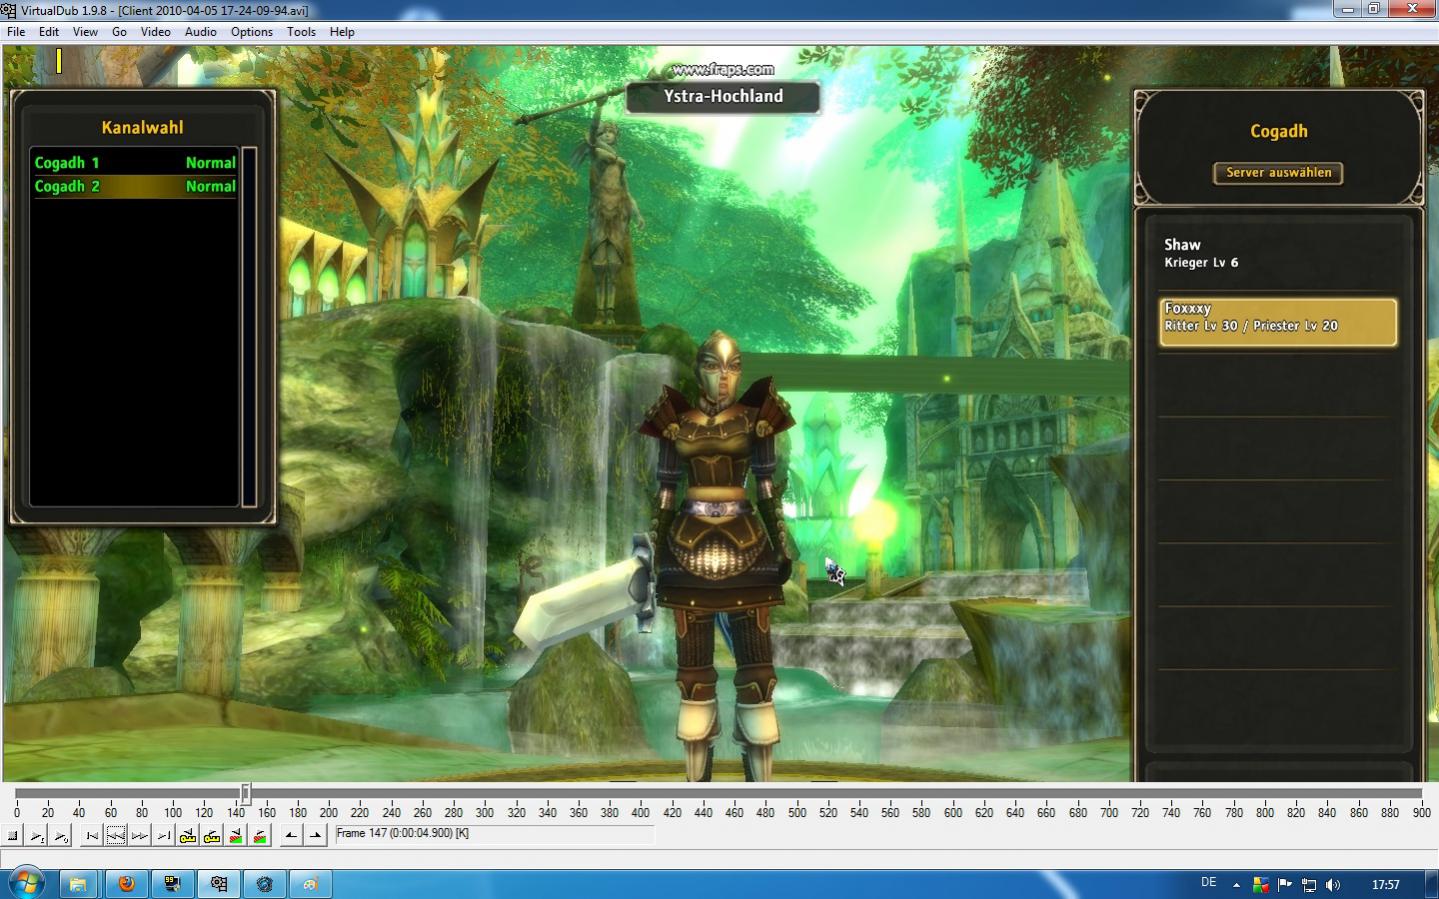Go to previous key frame icon

(x=188, y=835)
